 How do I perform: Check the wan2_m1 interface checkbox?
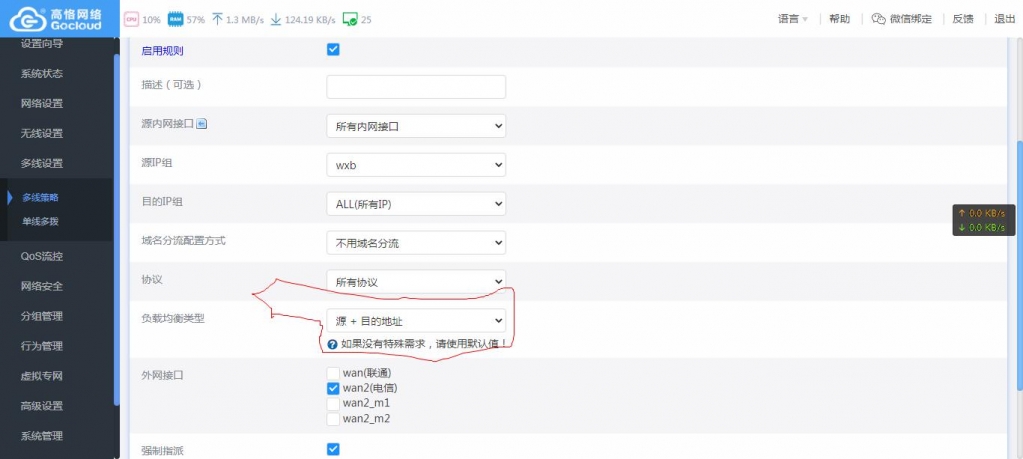coord(333,404)
